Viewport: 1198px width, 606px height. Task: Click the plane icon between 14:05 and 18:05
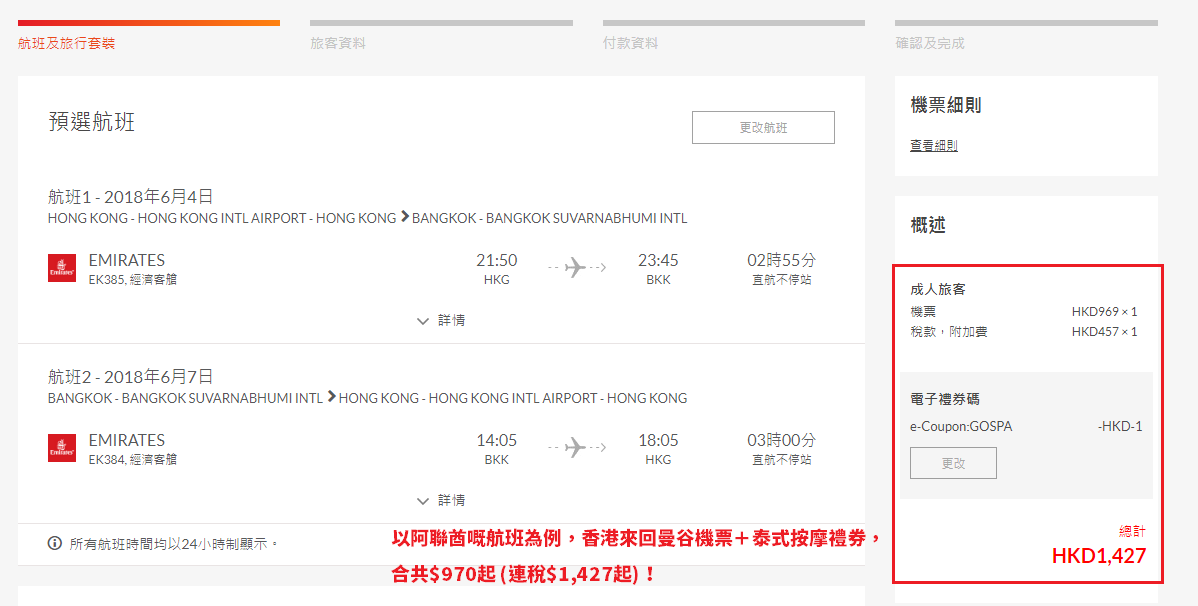coord(576,448)
